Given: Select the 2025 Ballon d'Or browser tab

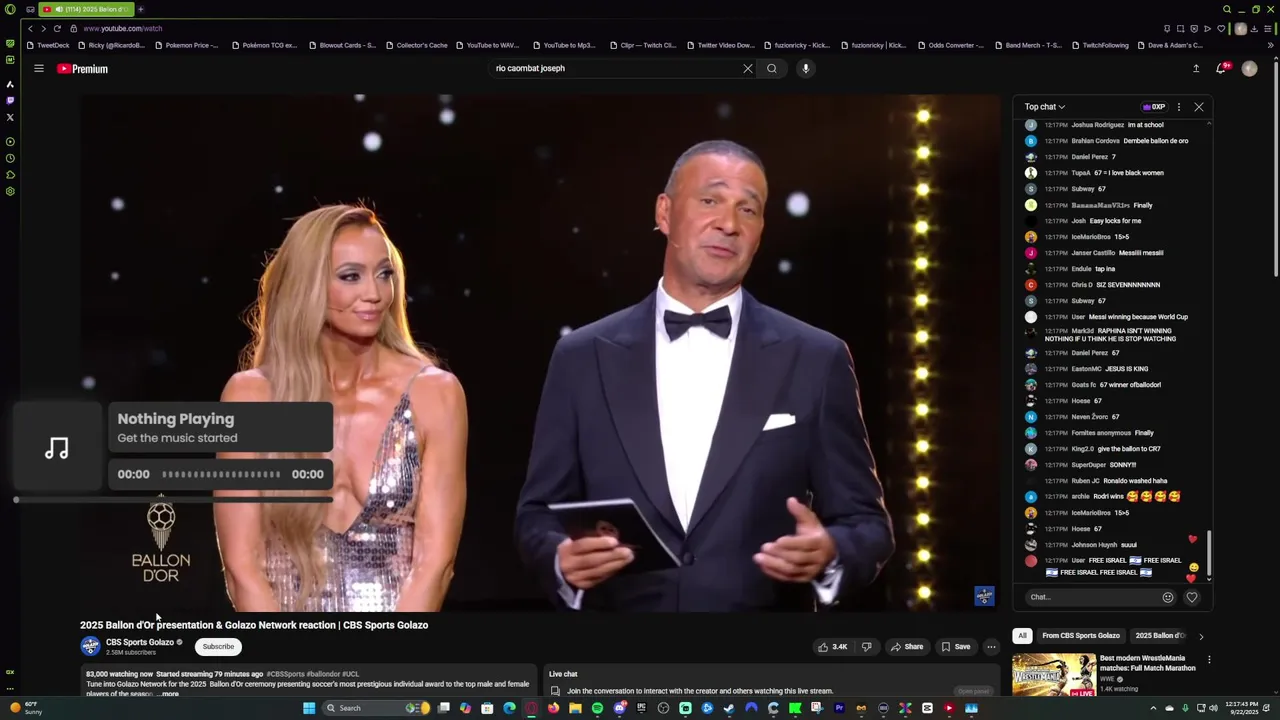Looking at the screenshot, I should coord(88,9).
